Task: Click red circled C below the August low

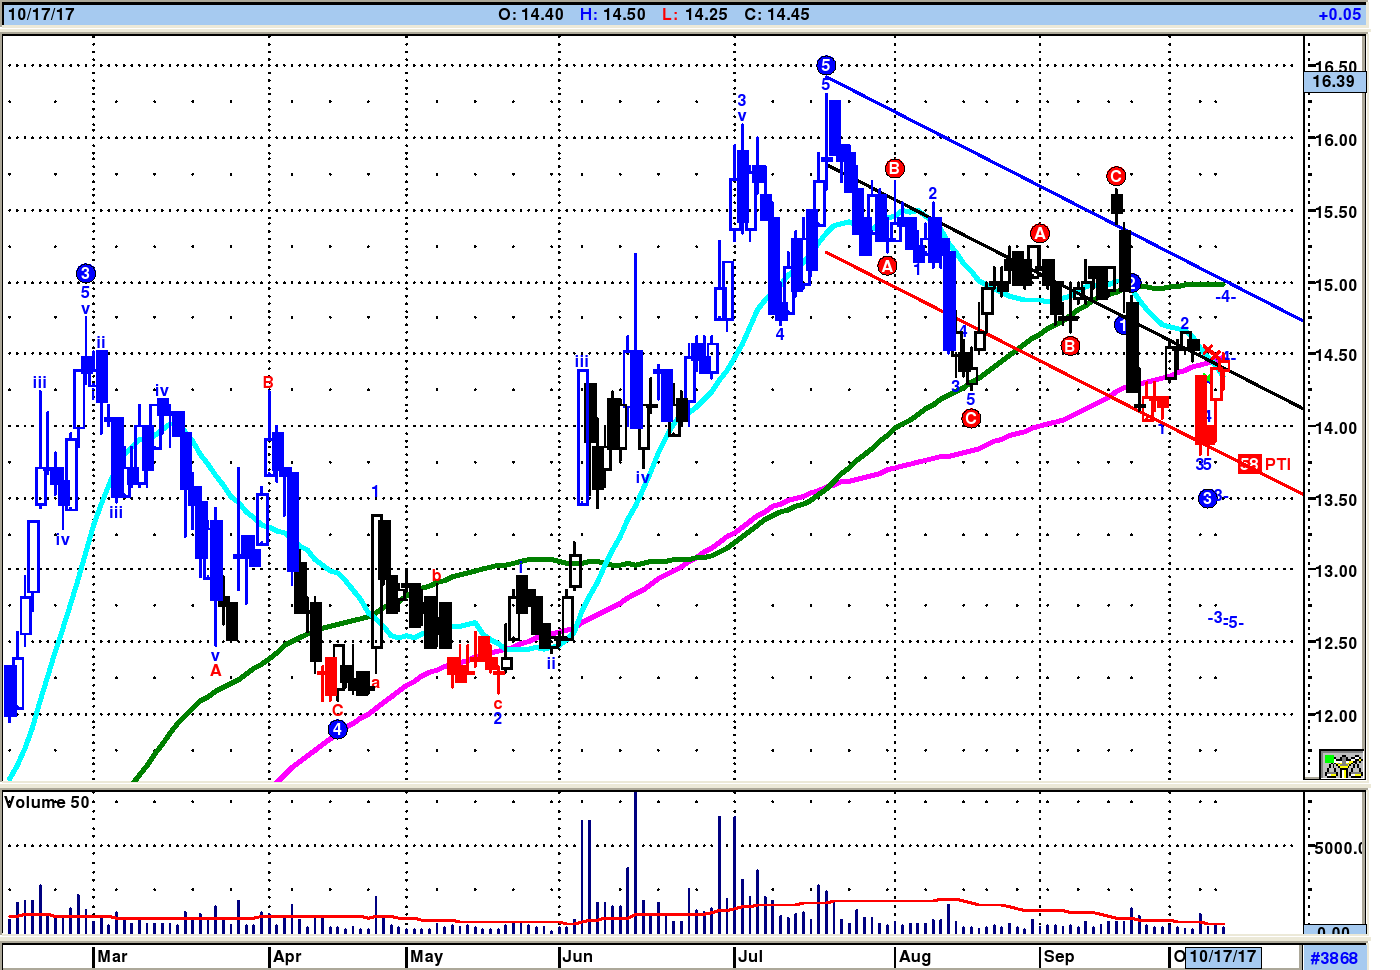Action: coord(971,418)
